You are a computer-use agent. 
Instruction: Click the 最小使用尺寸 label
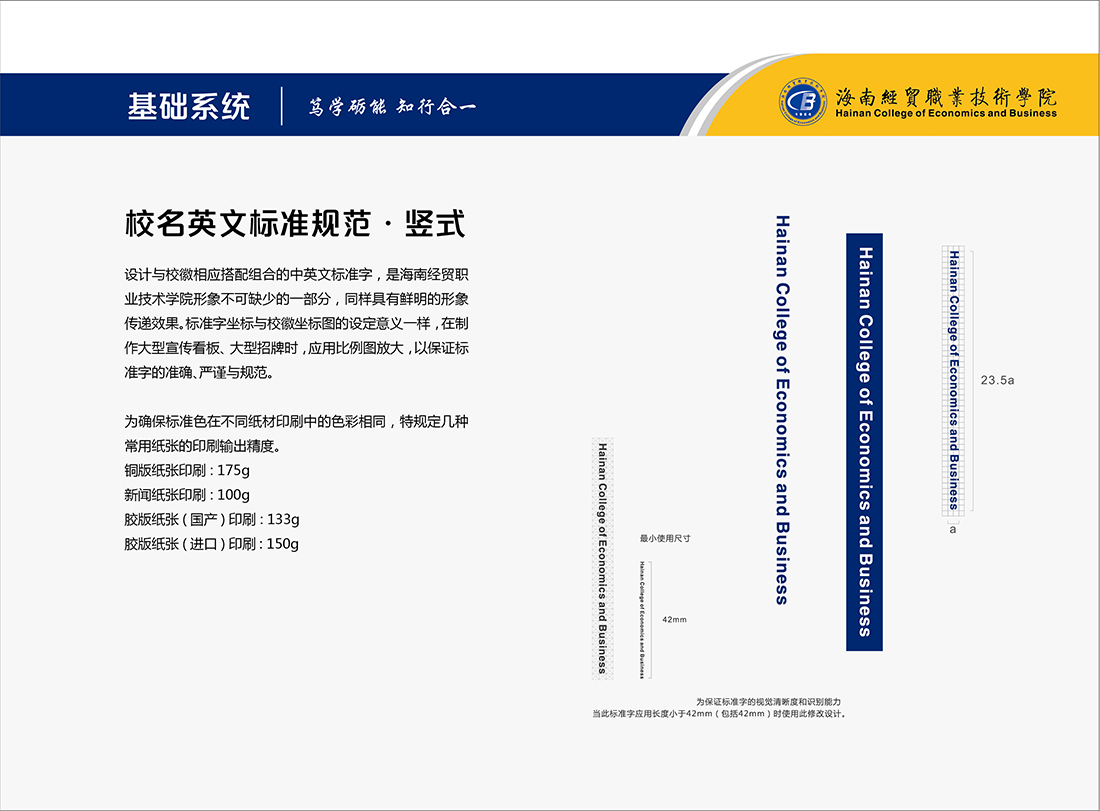click(665, 538)
